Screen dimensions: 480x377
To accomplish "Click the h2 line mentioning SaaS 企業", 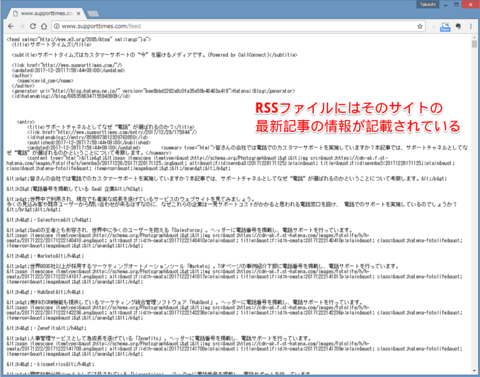I will (x=75, y=189).
